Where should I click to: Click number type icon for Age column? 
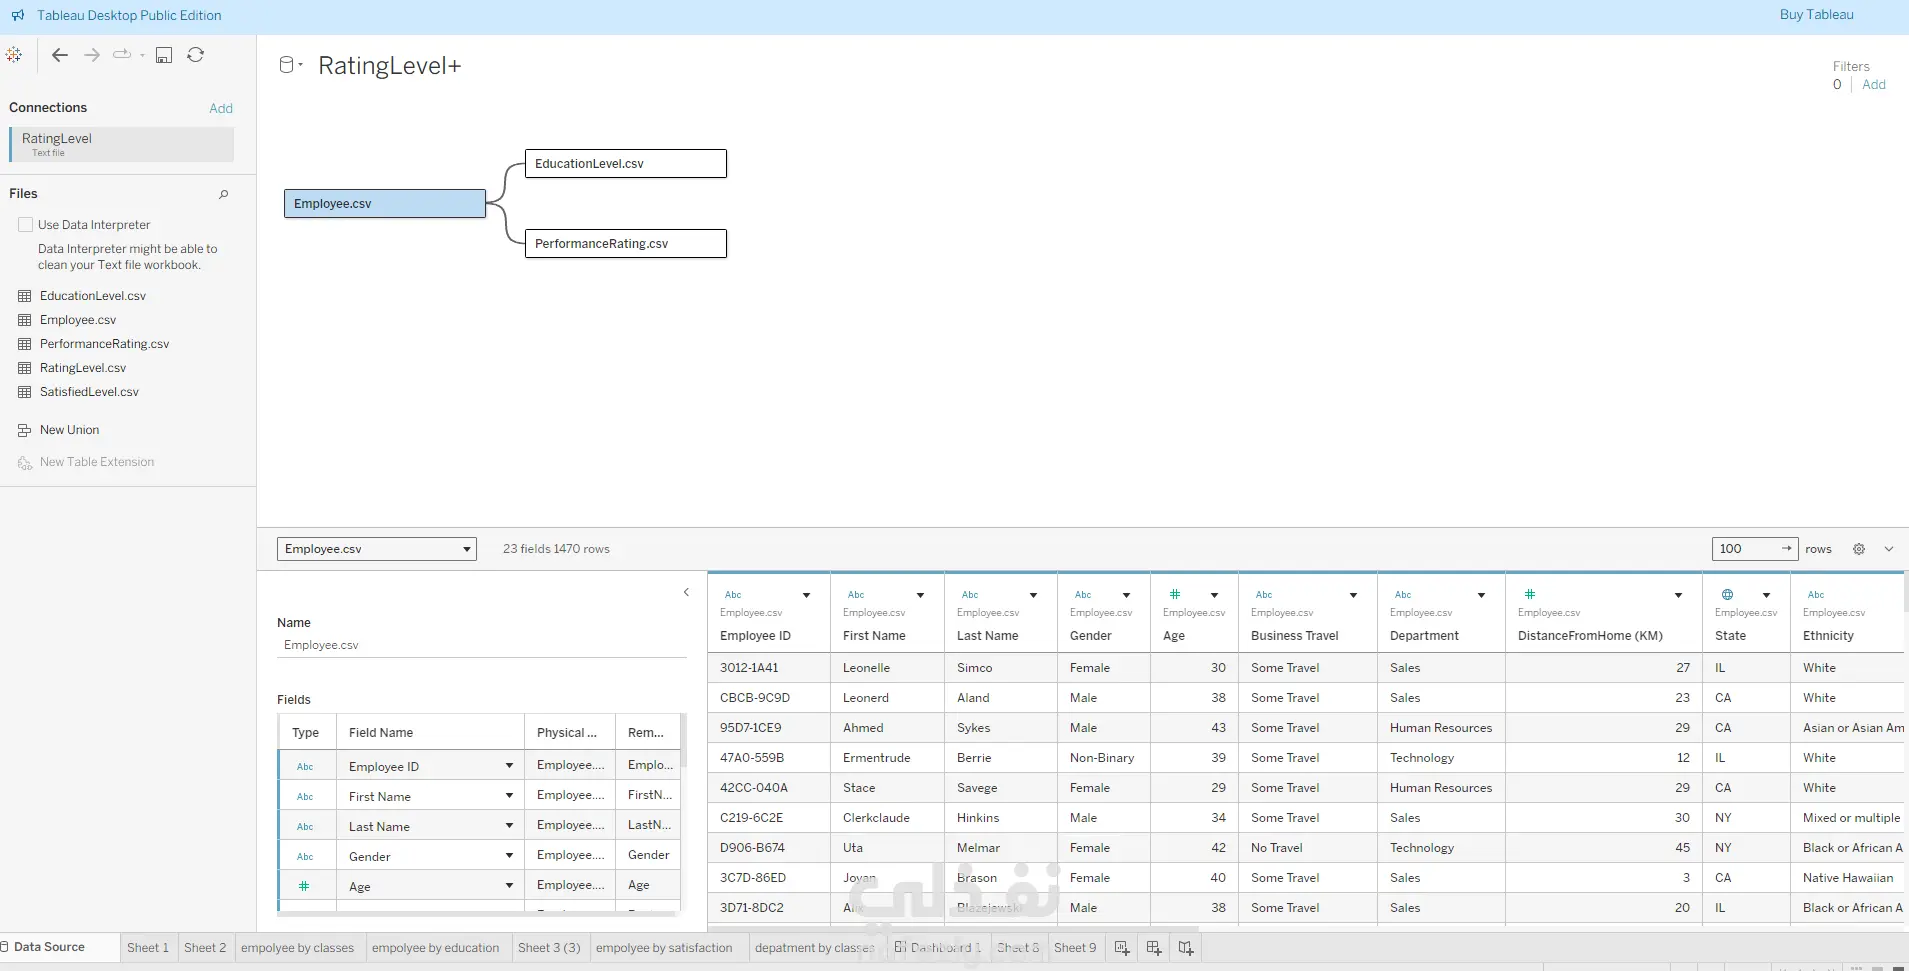(x=1175, y=594)
